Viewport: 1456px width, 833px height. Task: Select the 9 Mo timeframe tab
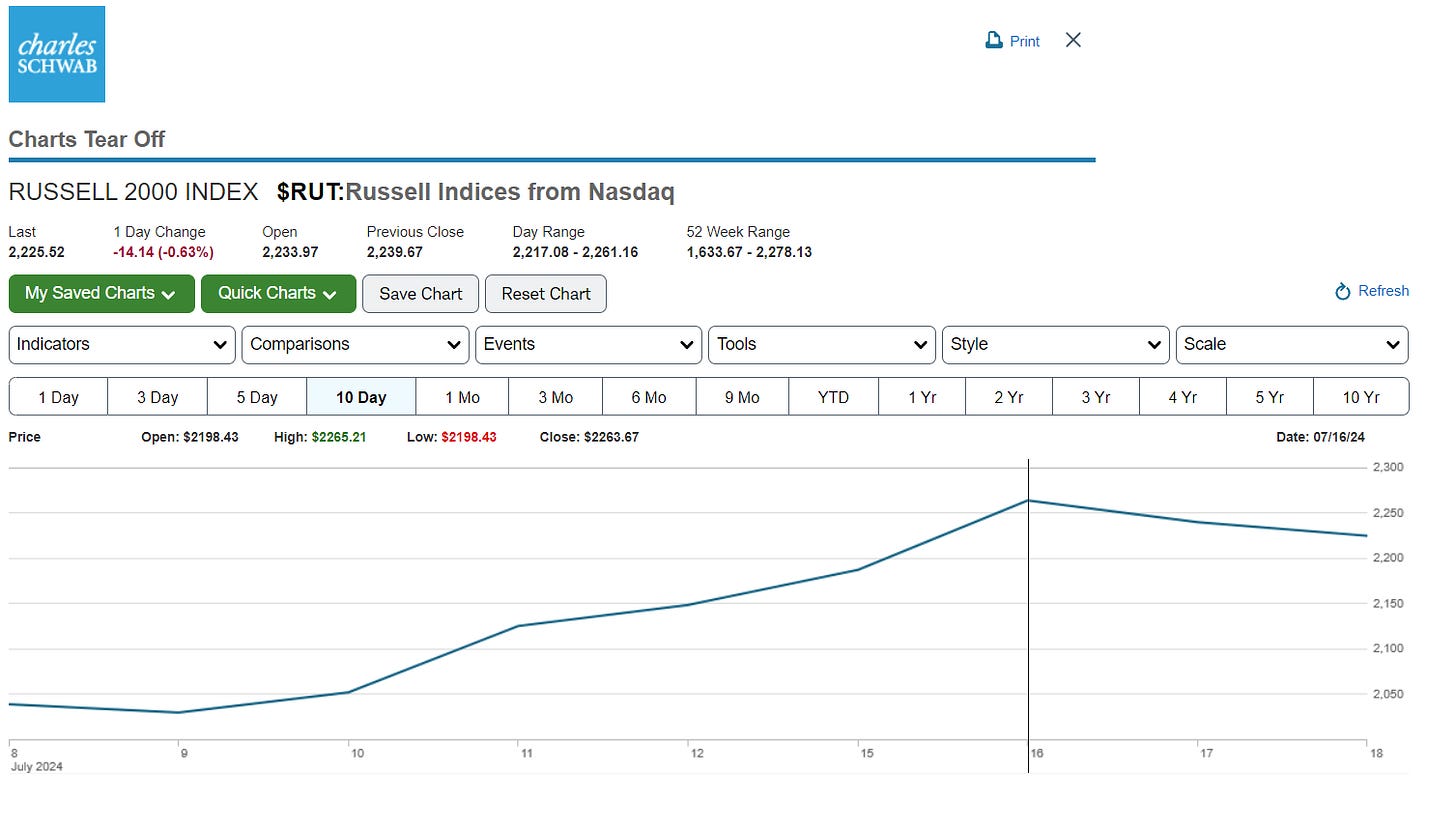click(742, 397)
